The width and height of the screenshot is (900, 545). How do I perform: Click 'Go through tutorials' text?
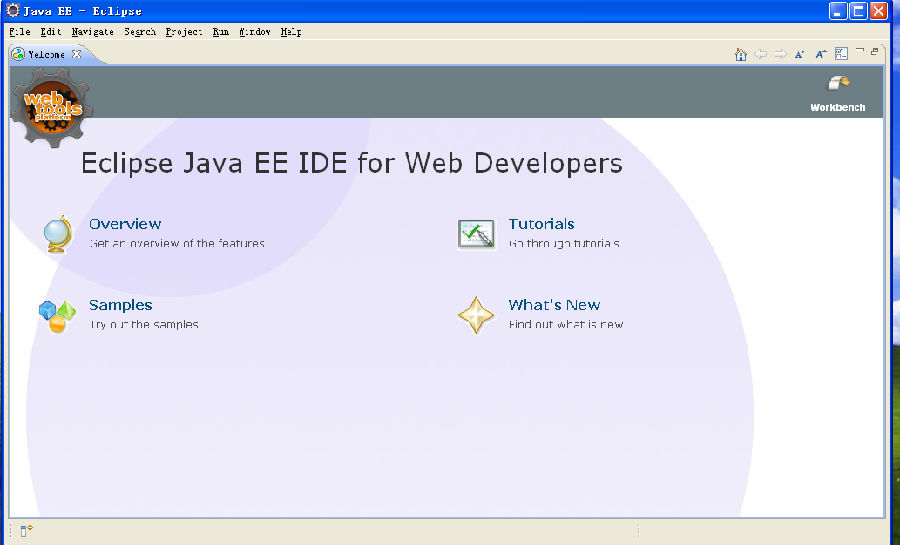point(564,243)
